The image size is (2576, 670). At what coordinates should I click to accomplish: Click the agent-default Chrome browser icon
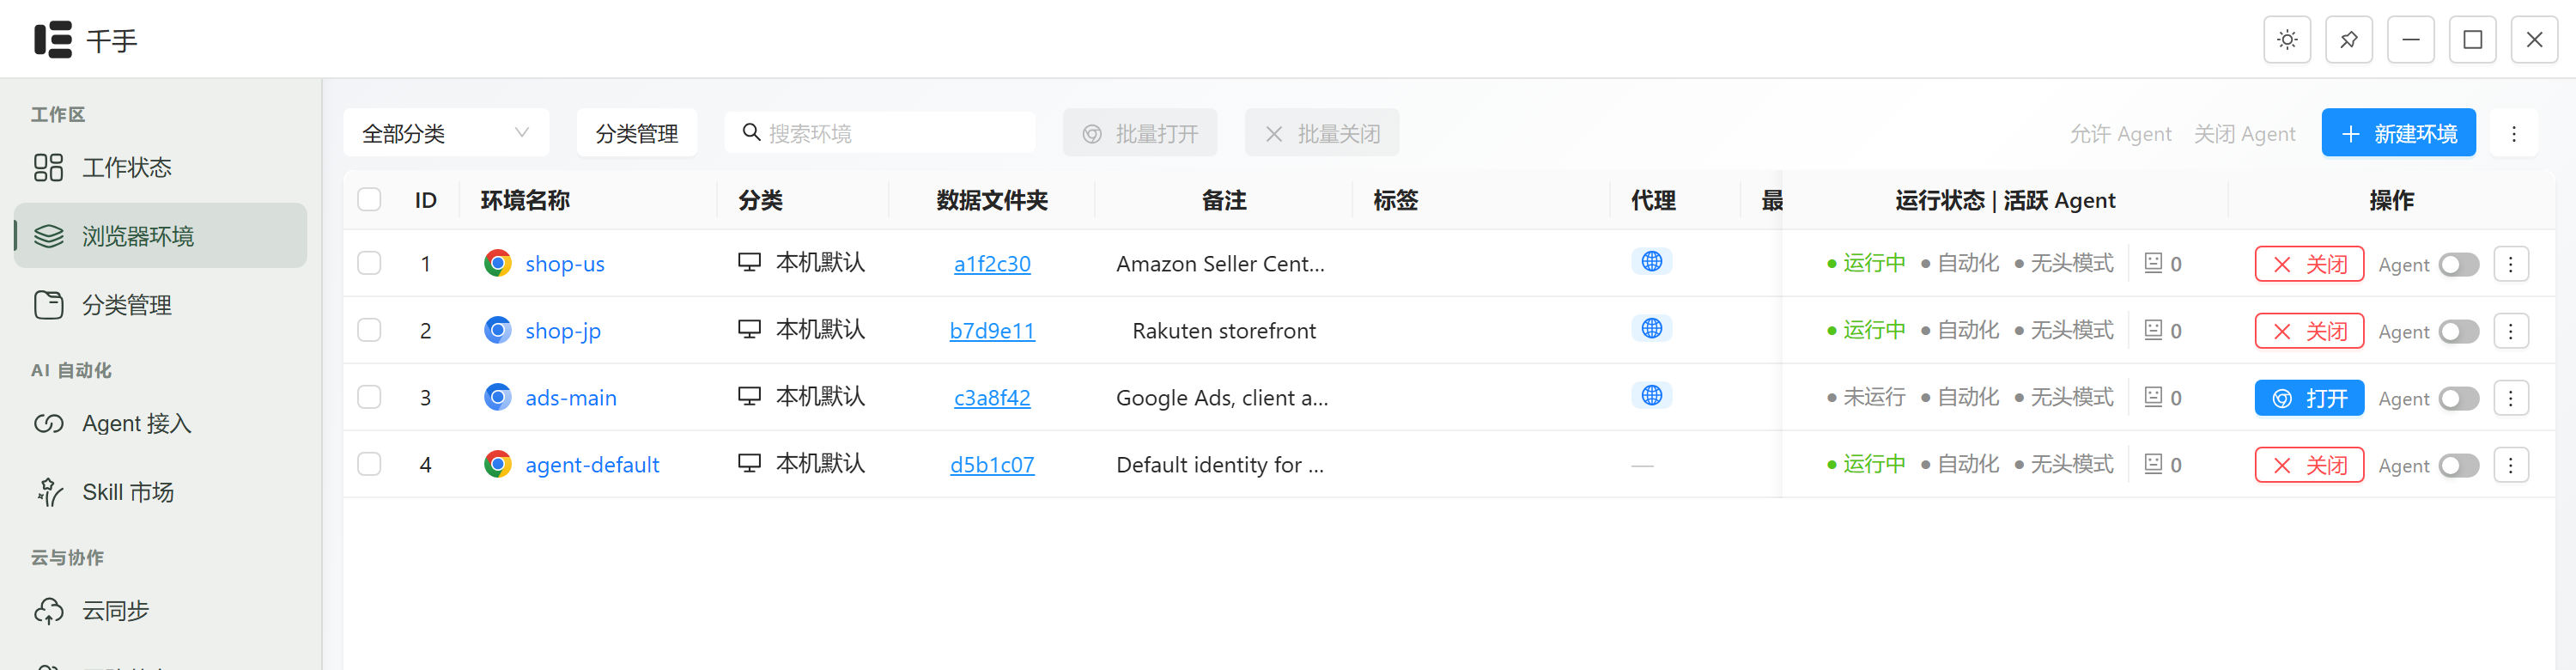point(497,464)
